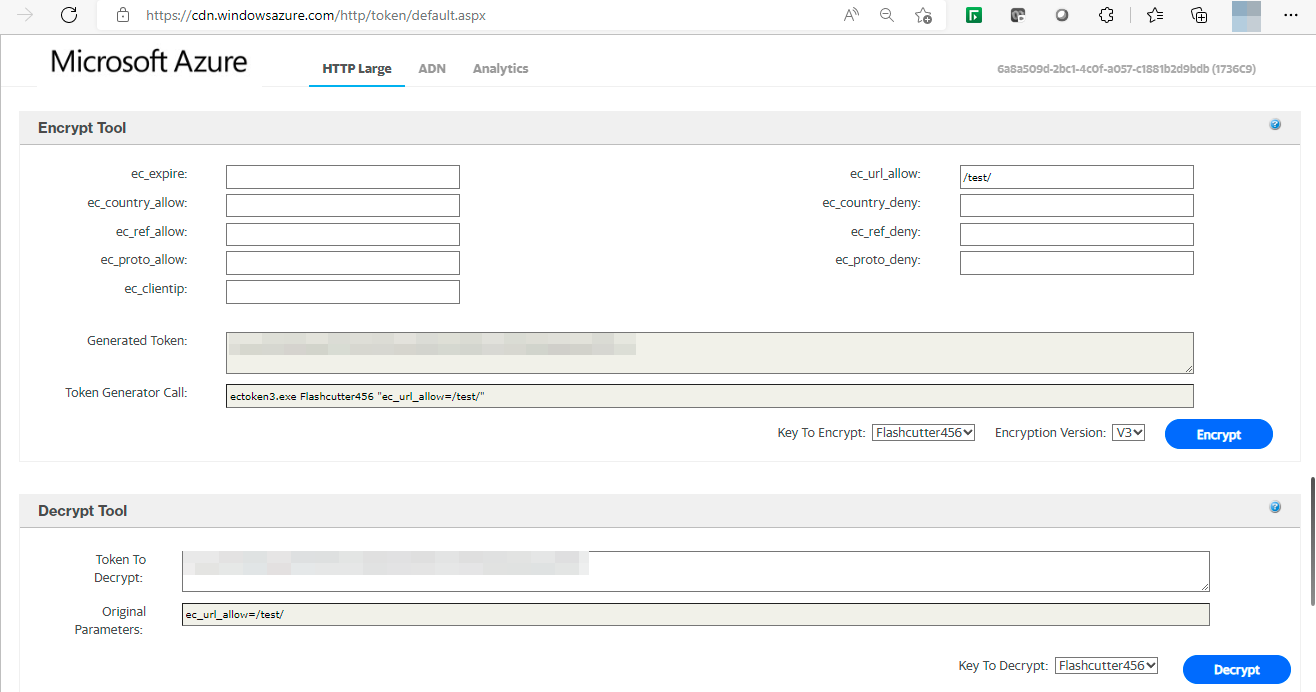Viewport: 1316px width, 692px height.
Task: Click the Generated Token label
Action: click(x=137, y=341)
